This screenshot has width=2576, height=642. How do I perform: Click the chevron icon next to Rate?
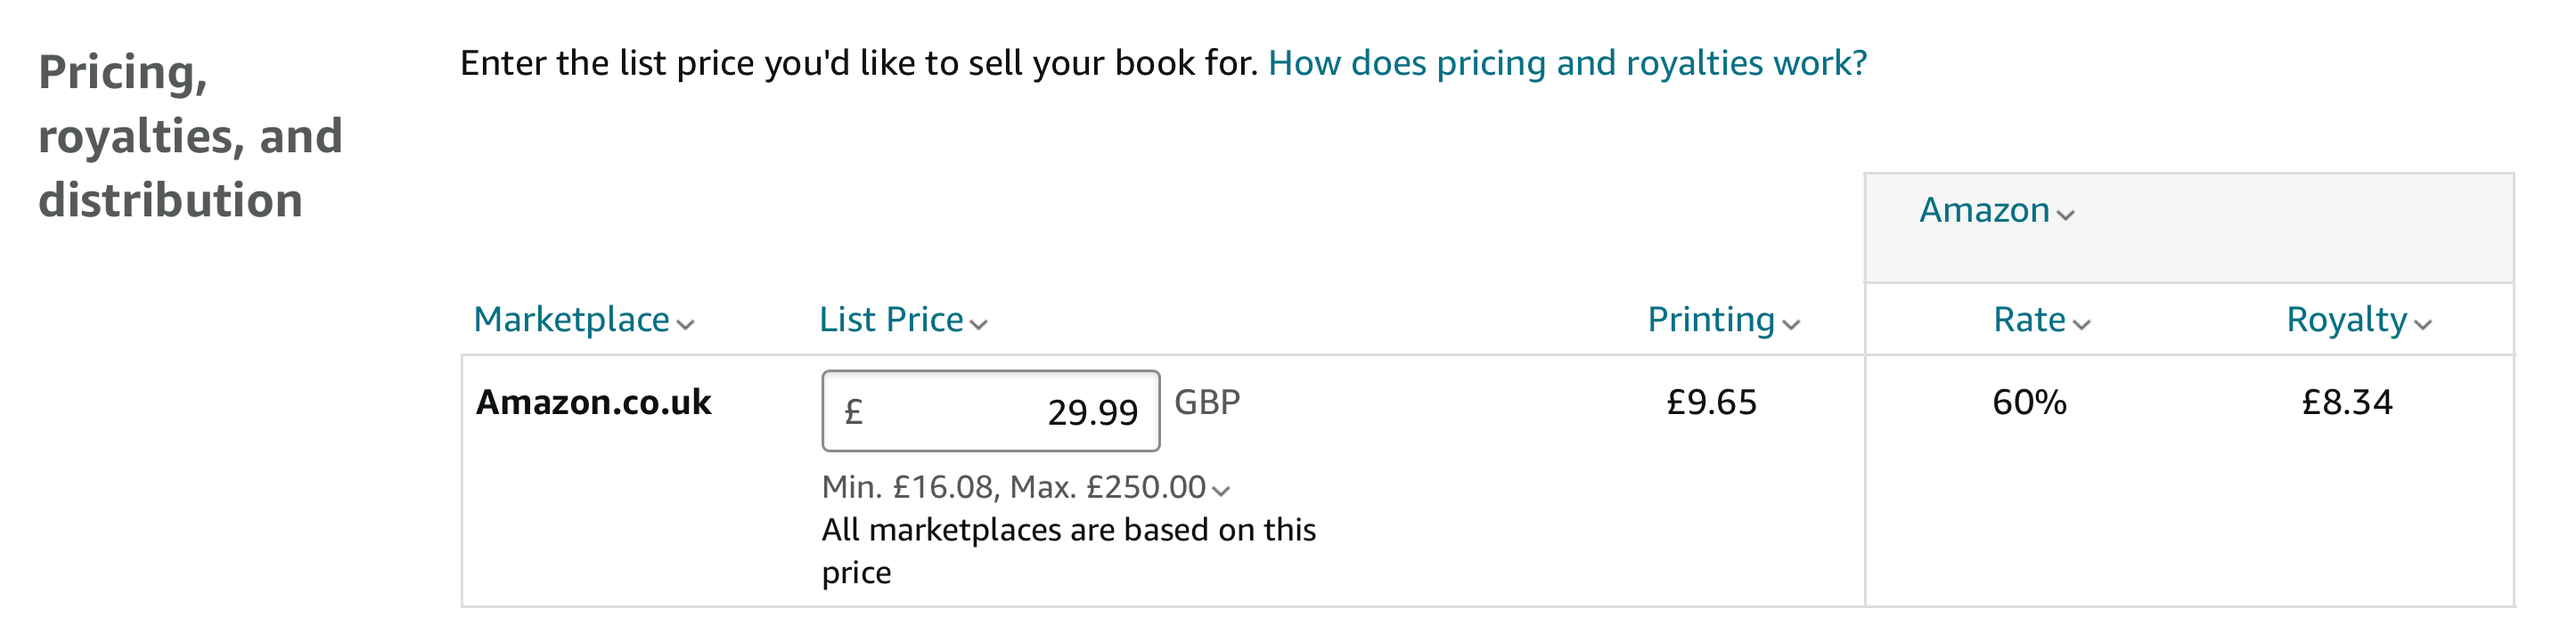point(2081,324)
